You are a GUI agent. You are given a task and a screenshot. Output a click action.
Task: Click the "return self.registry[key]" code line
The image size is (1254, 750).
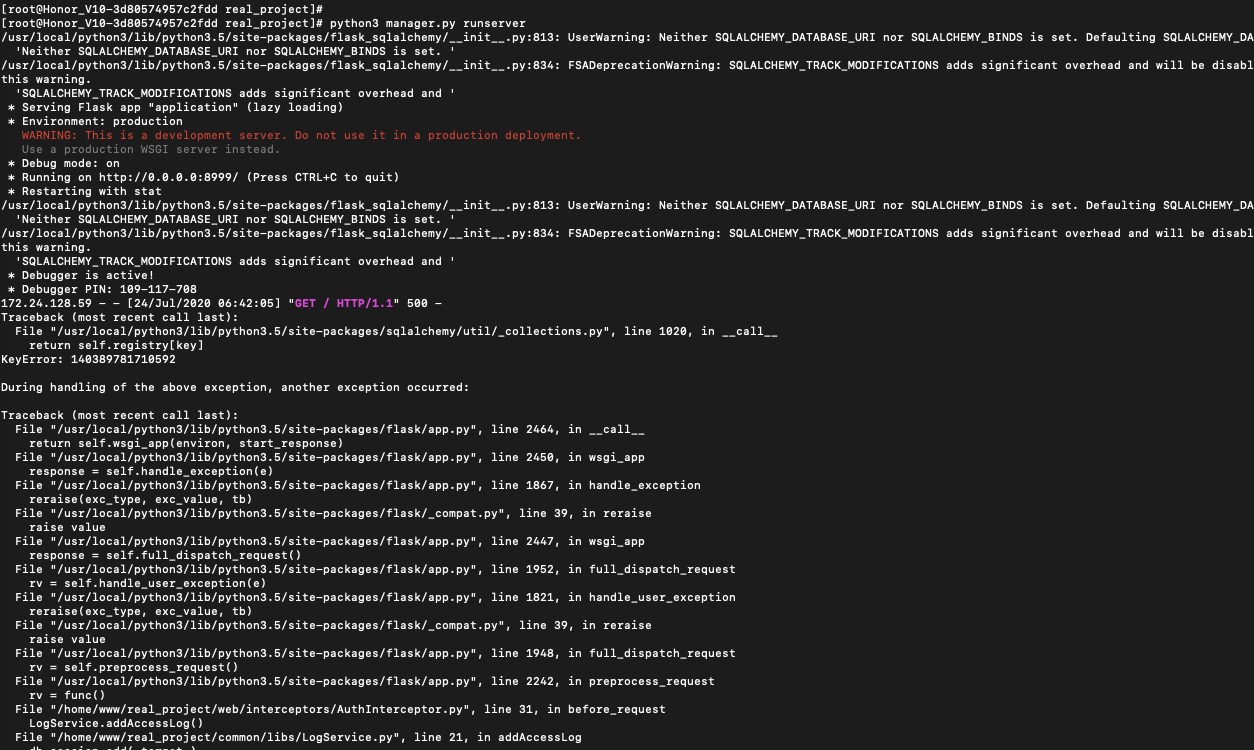click(116, 345)
